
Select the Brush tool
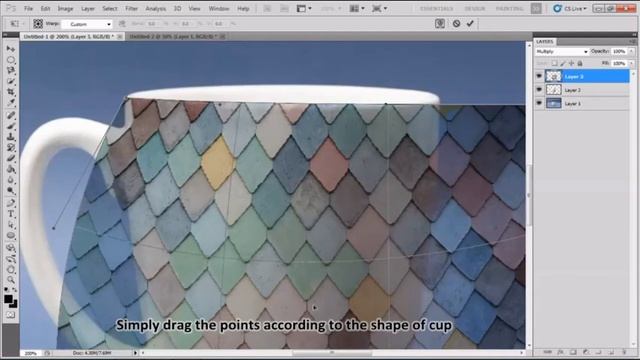(x=11, y=126)
